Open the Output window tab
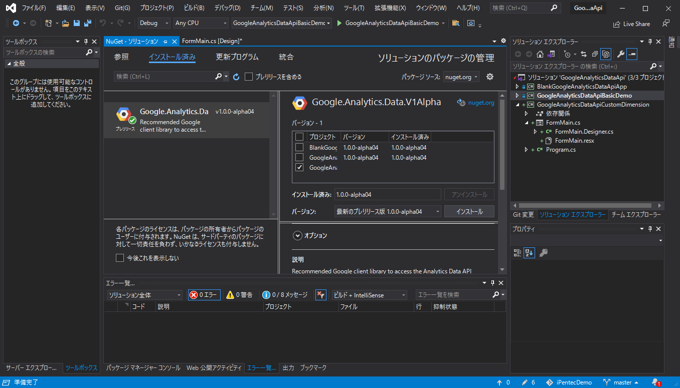The width and height of the screenshot is (680, 388). click(288, 368)
